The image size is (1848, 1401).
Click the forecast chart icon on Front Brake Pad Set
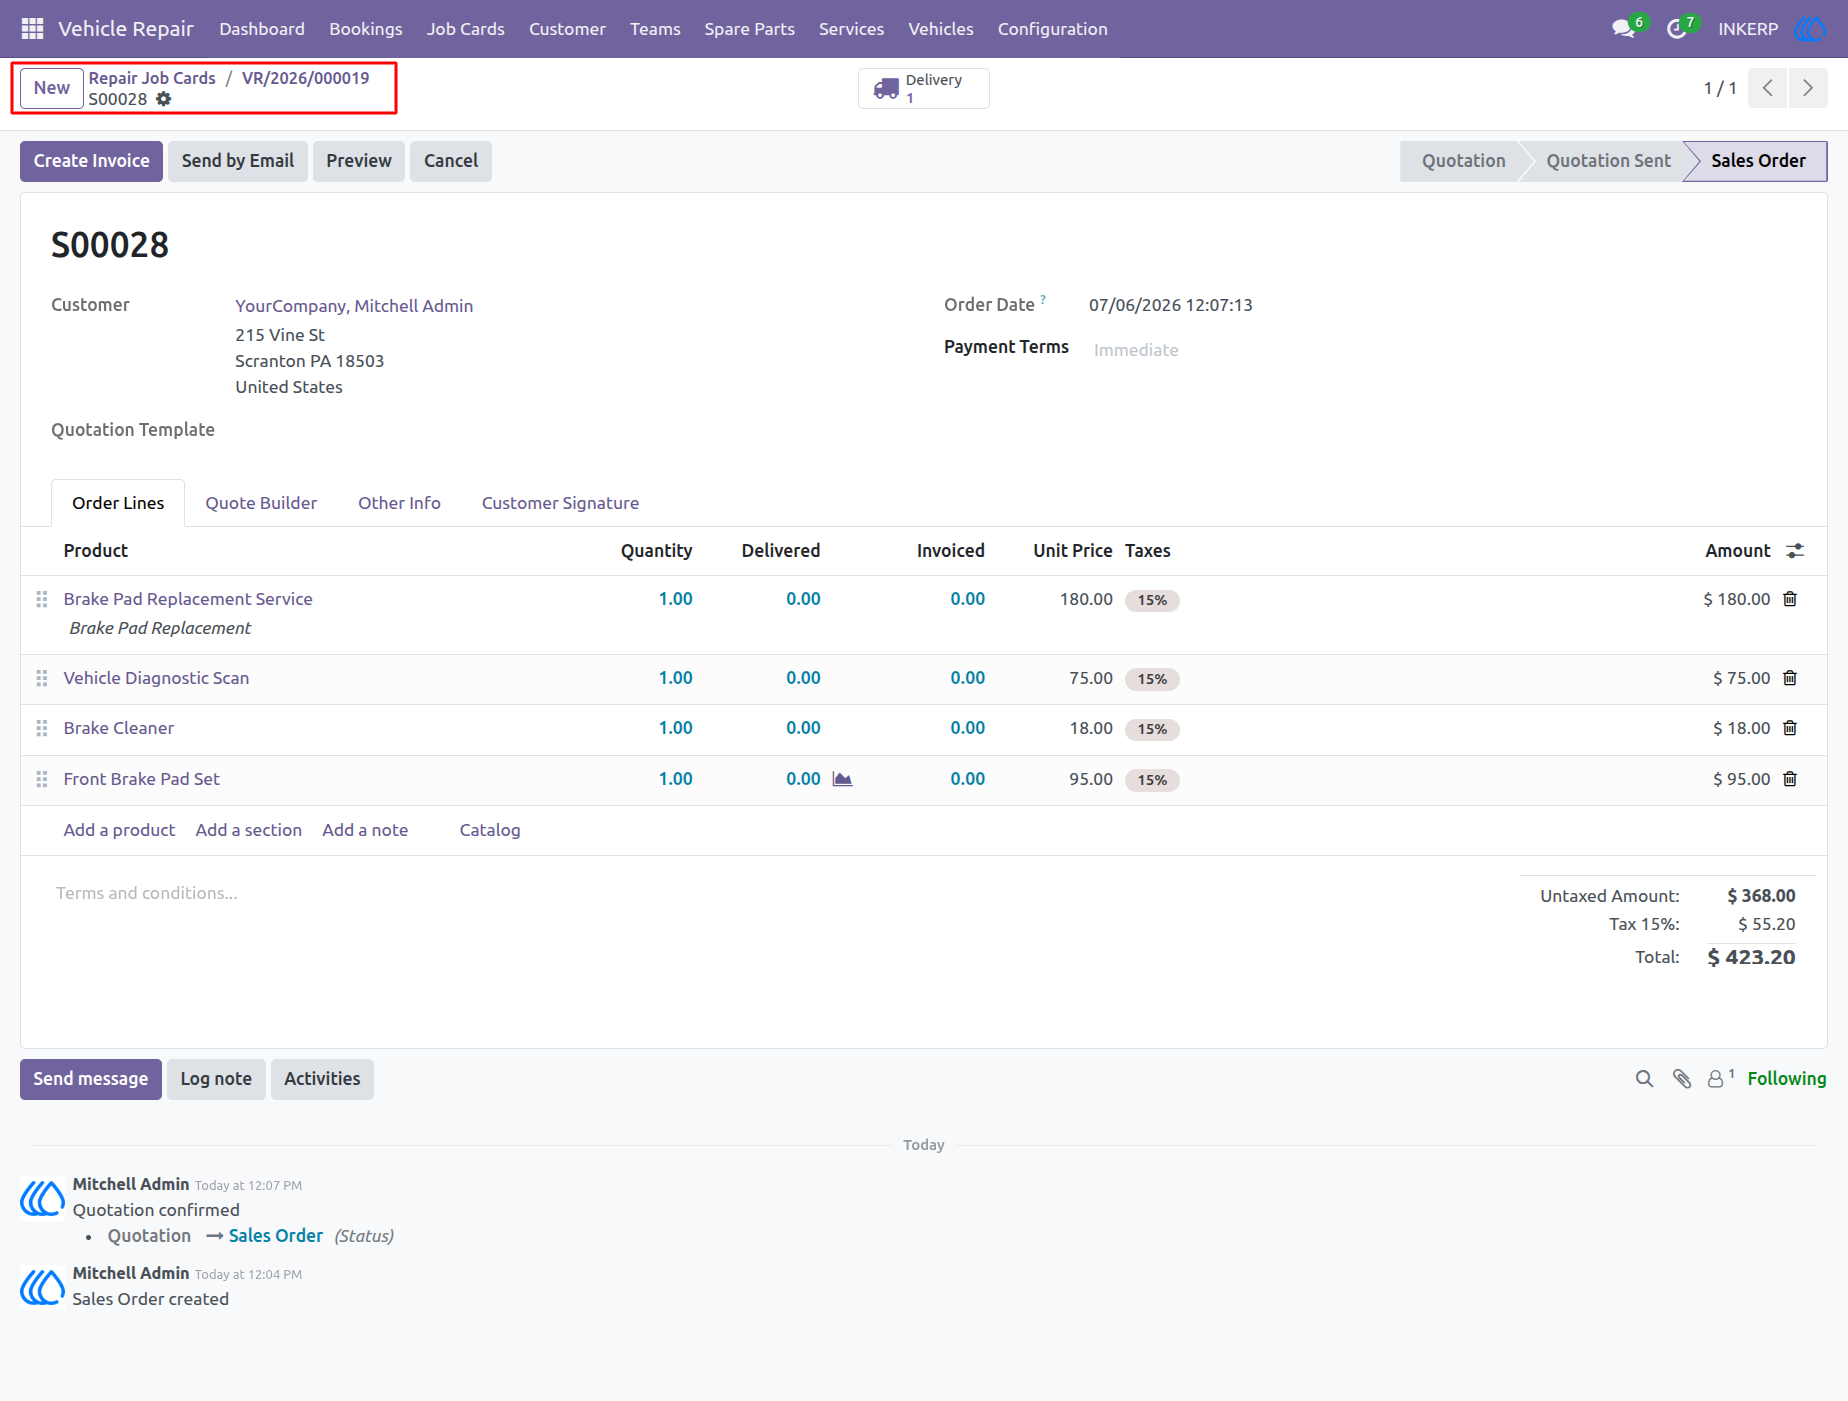tap(843, 779)
